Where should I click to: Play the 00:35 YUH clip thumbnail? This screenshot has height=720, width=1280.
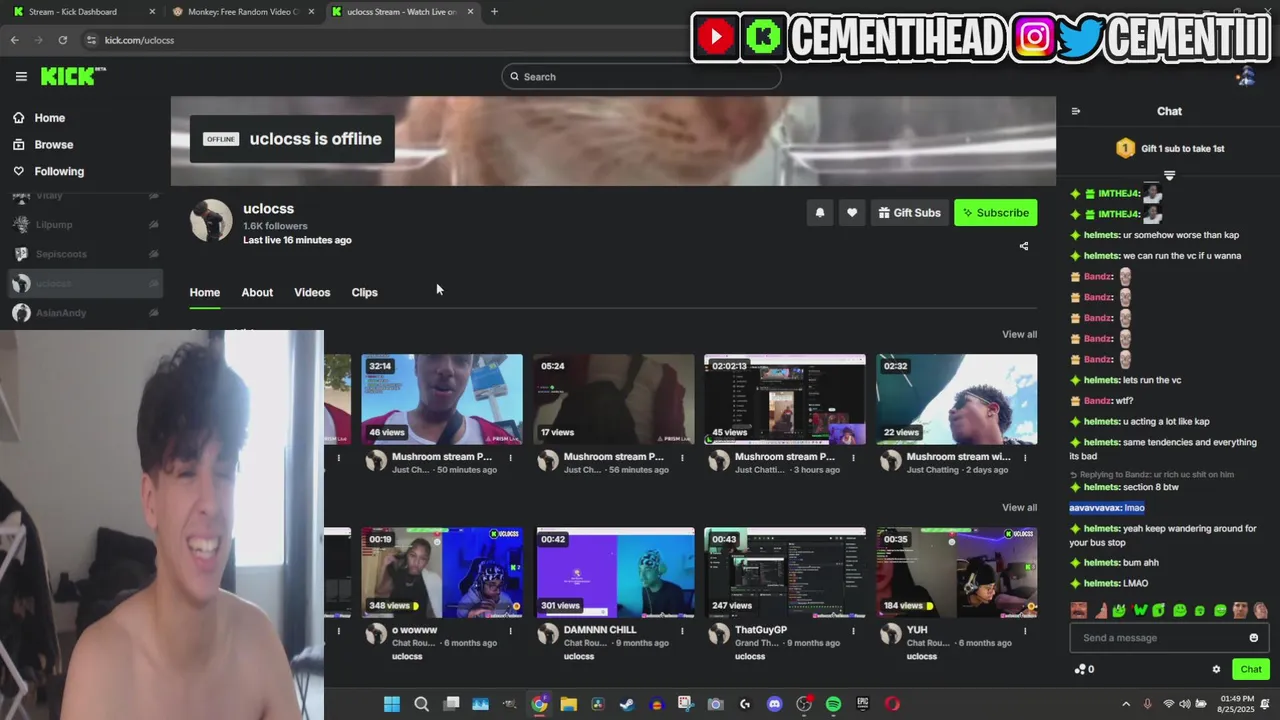(957, 573)
